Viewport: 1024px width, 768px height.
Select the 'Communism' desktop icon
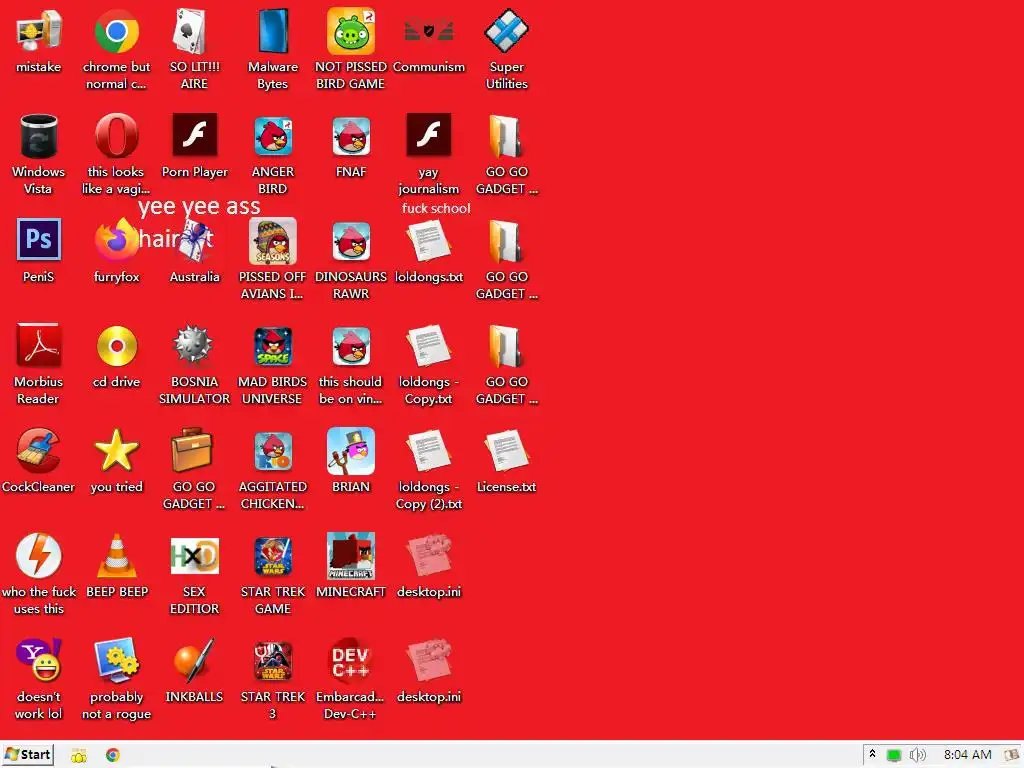[x=428, y=30]
